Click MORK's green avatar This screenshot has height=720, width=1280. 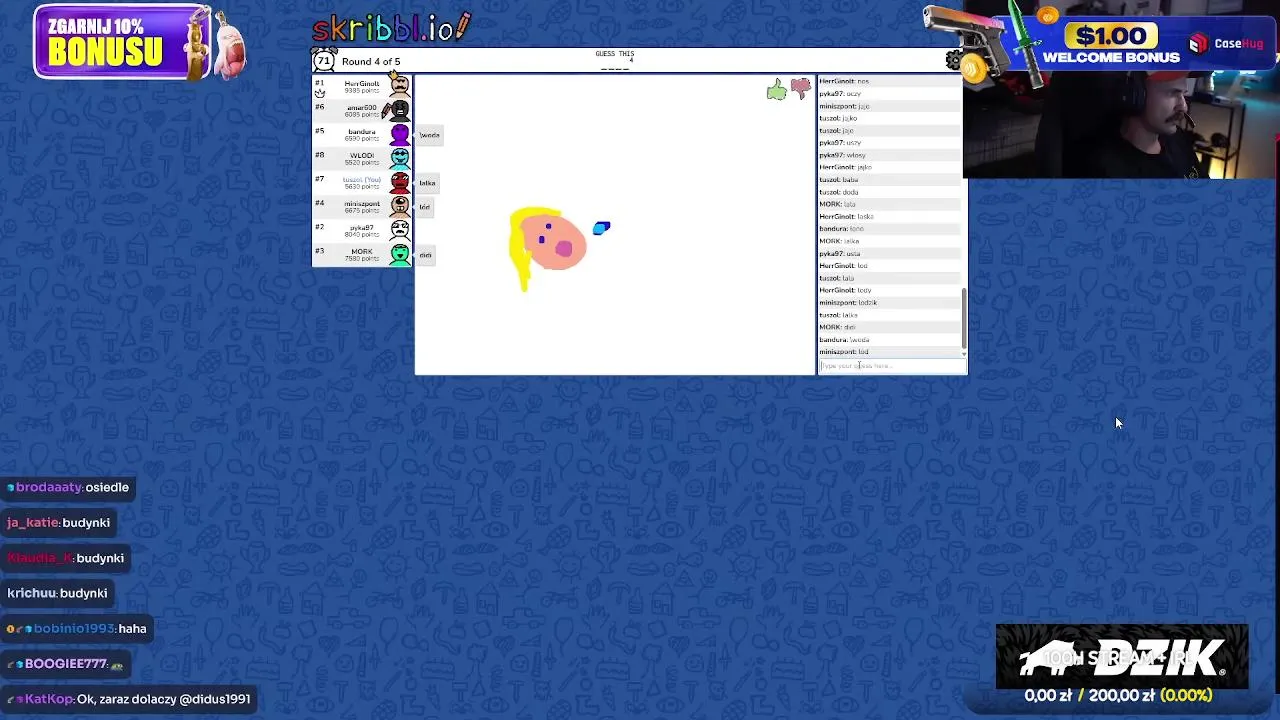[x=400, y=253]
